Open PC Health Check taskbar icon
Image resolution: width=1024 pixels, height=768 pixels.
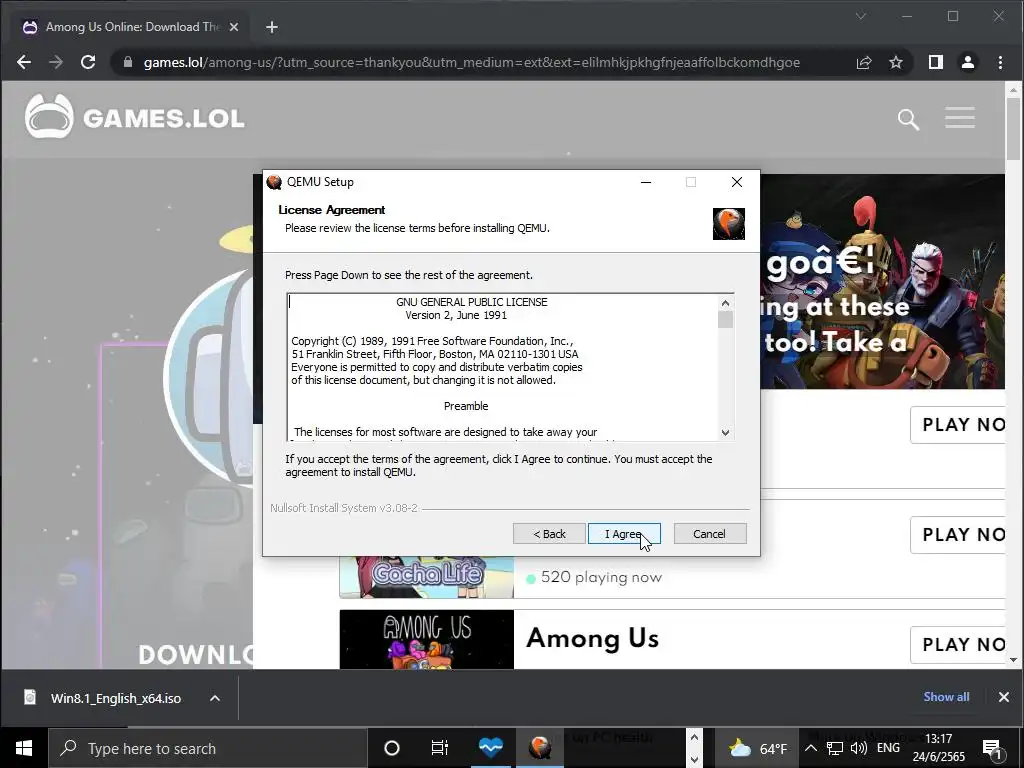click(x=490, y=748)
